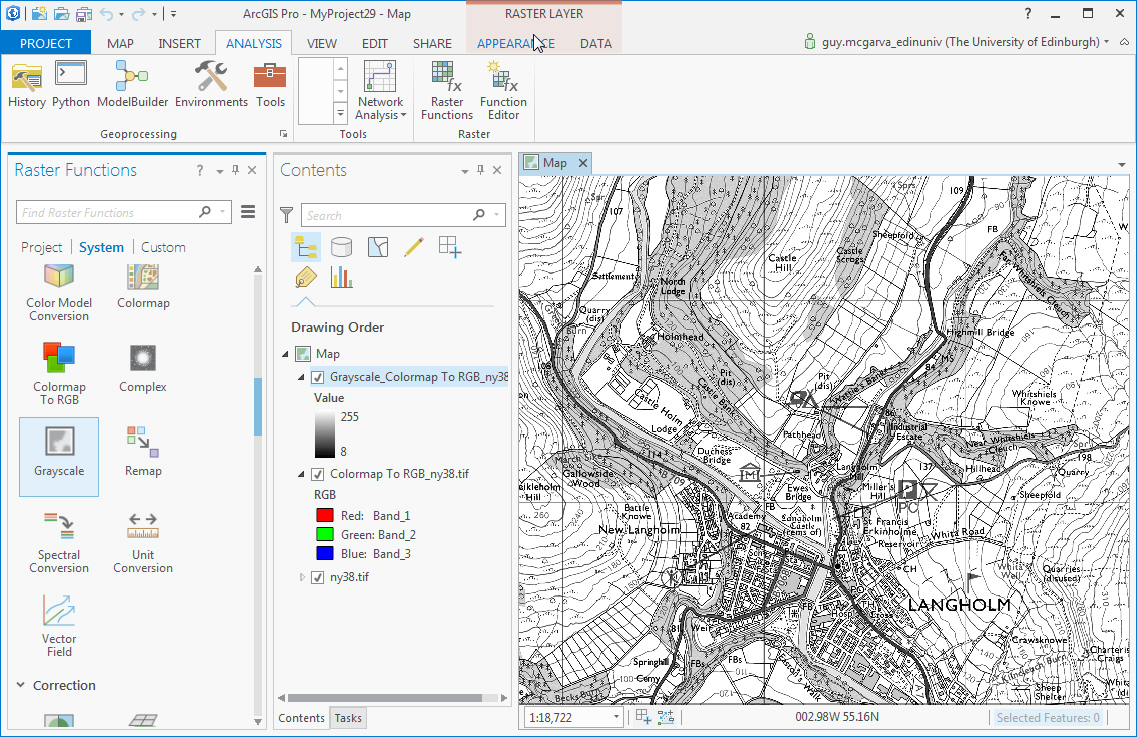The width and height of the screenshot is (1137, 737).
Task: Open the Raster Functions pane button
Action: (447, 90)
